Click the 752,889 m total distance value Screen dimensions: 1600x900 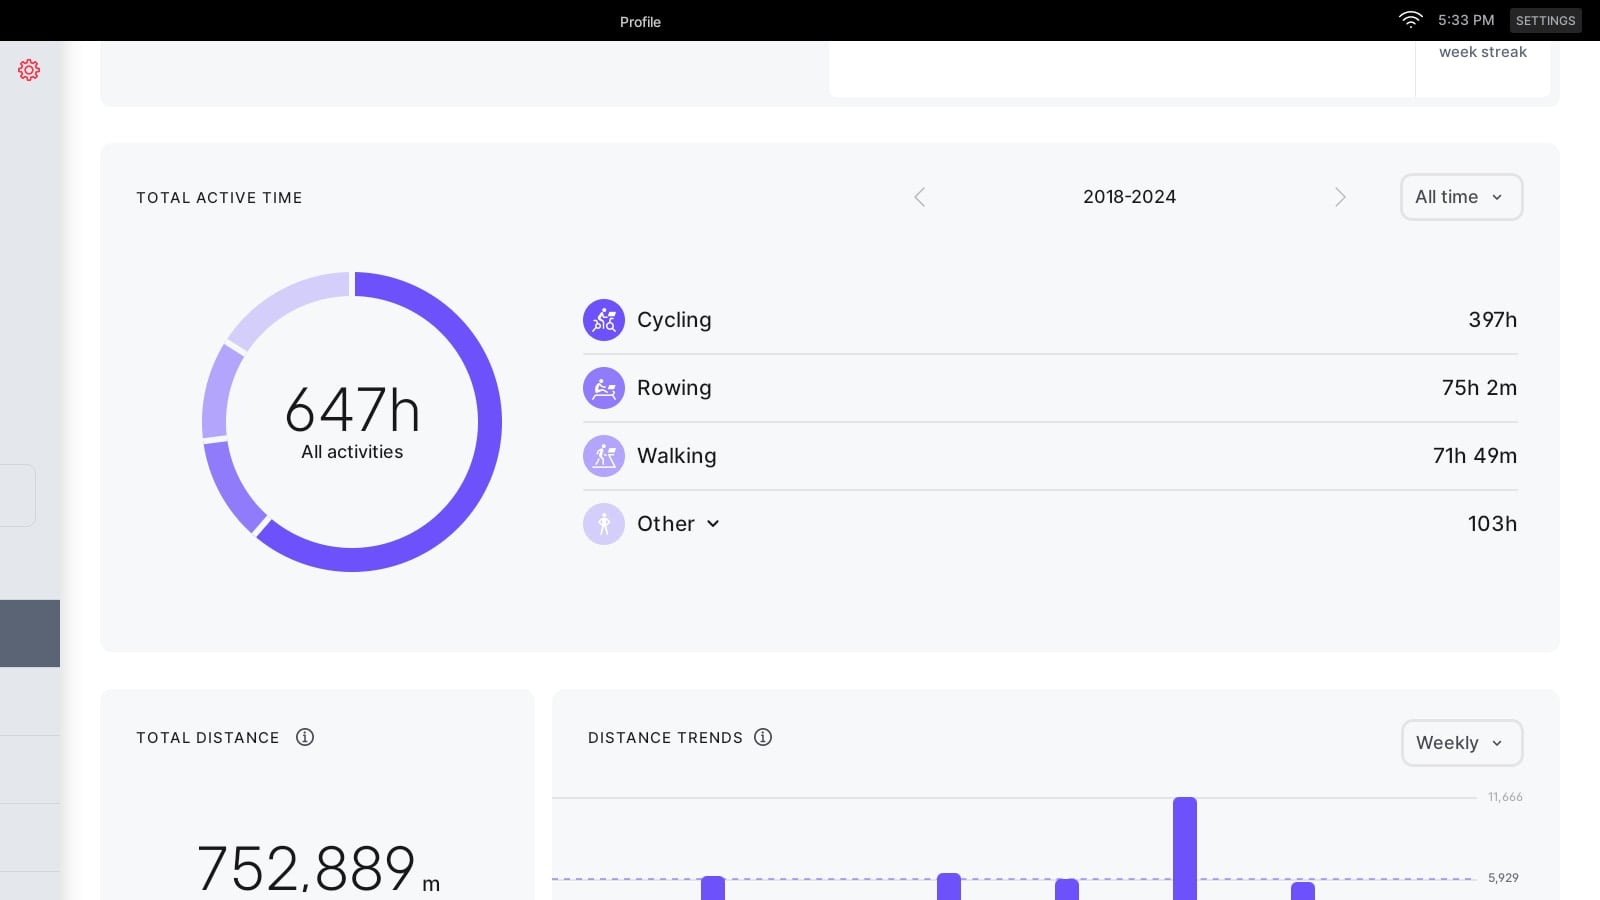click(x=318, y=868)
